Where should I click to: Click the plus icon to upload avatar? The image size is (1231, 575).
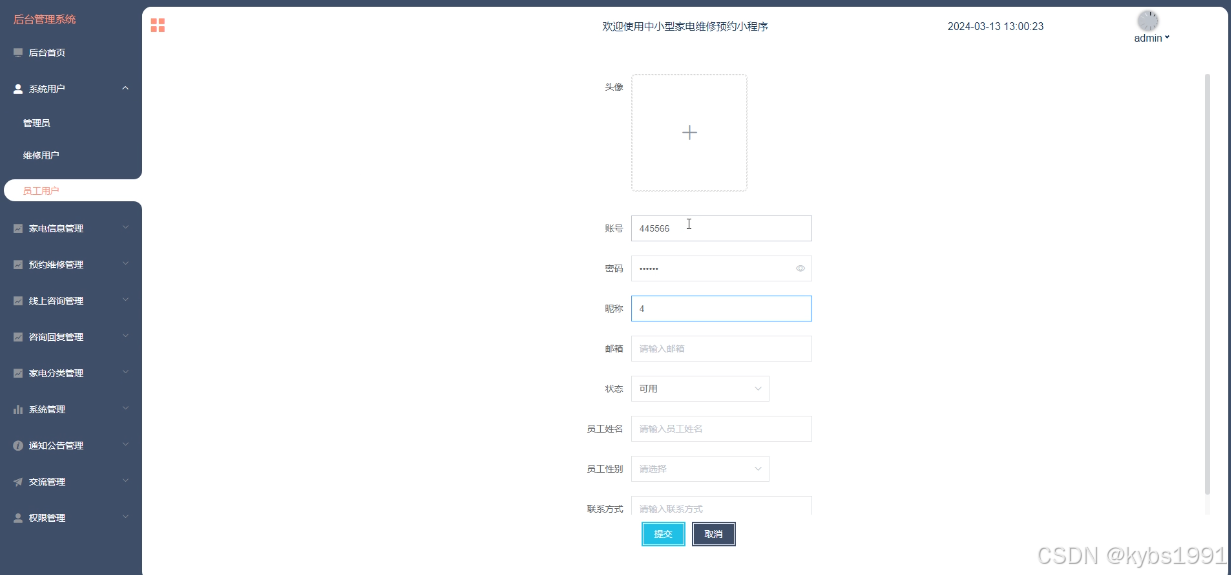[689, 132]
